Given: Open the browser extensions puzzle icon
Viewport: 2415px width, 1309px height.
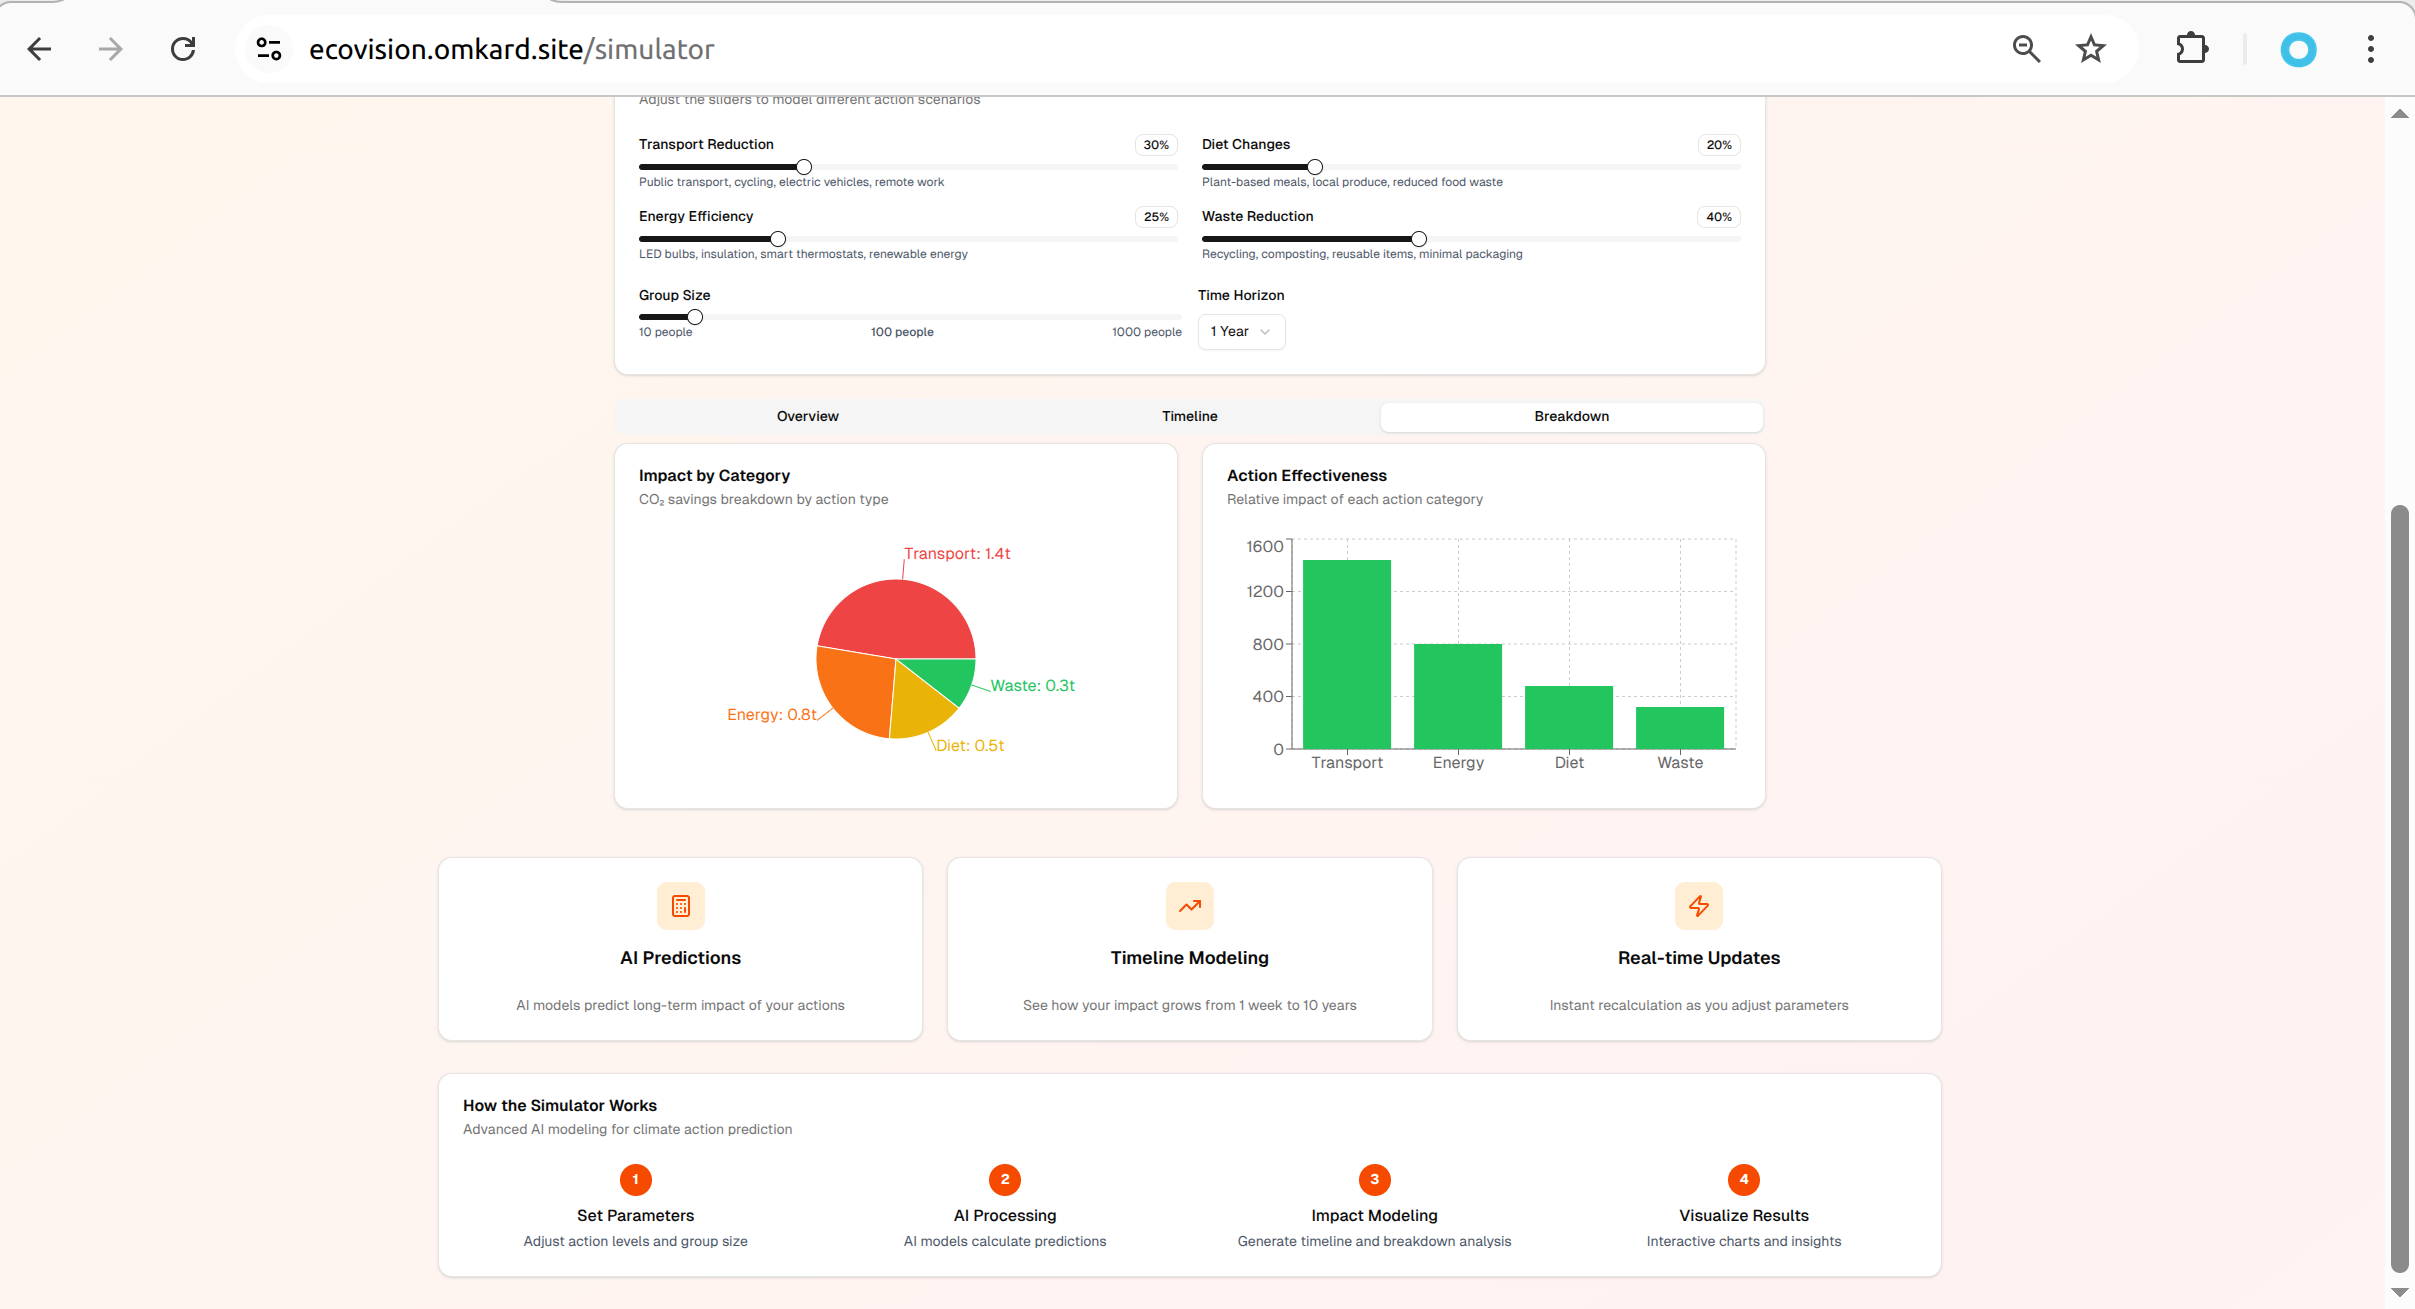Looking at the screenshot, I should 2191,49.
